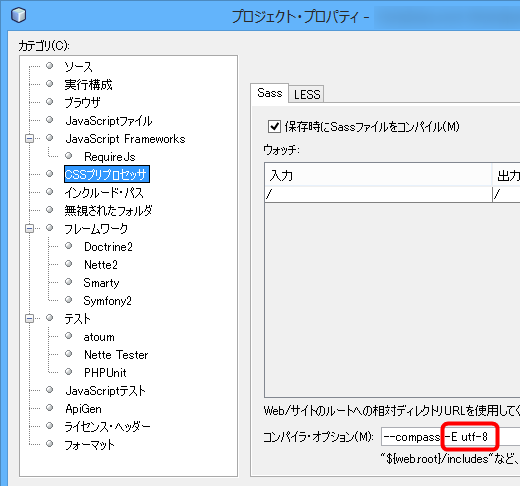
Task: Open the ブラウザ category
Action: point(82,102)
